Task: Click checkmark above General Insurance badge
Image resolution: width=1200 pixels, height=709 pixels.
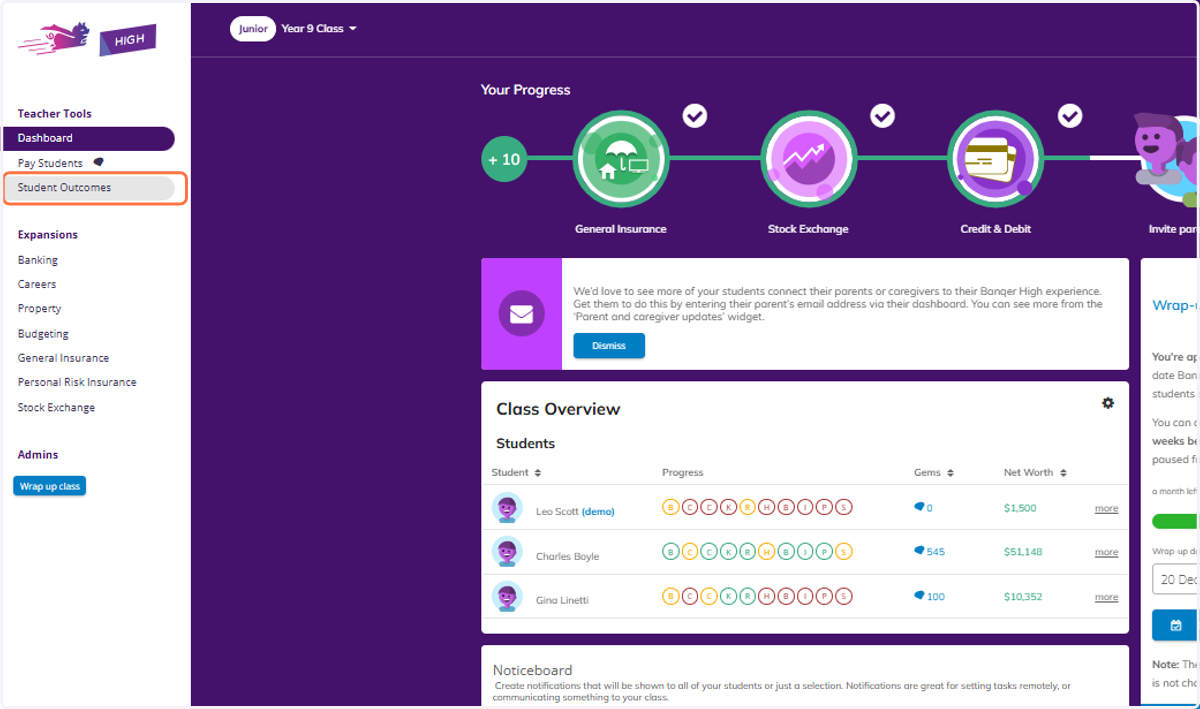Action: coord(695,116)
